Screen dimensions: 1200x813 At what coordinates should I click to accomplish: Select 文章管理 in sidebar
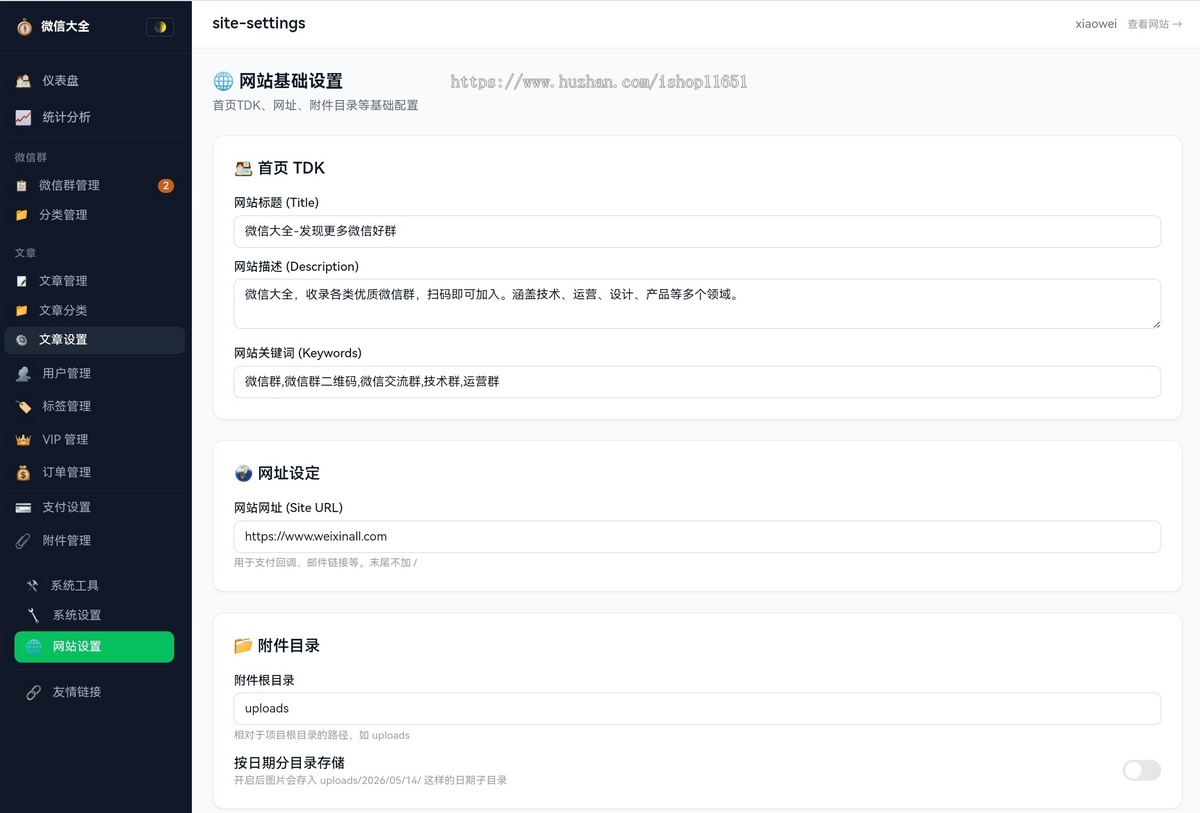click(94, 281)
